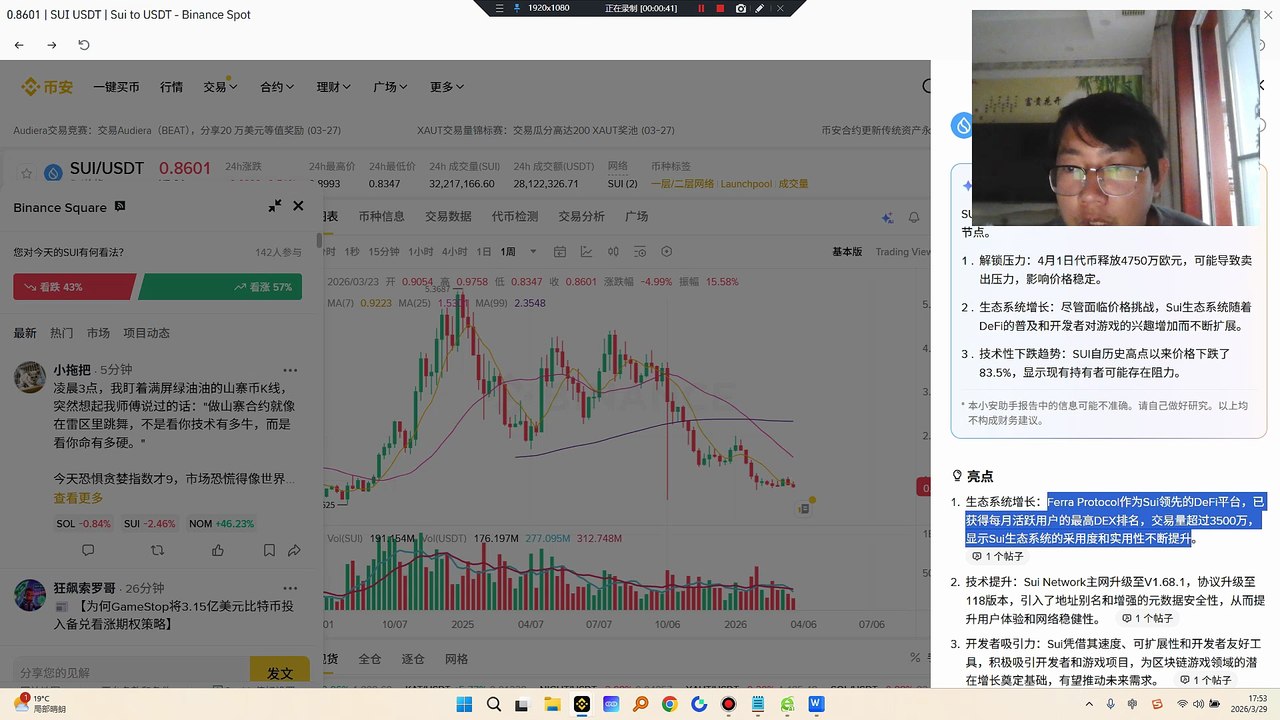
Task: Bookmark the 小拖把 post
Action: tap(269, 550)
